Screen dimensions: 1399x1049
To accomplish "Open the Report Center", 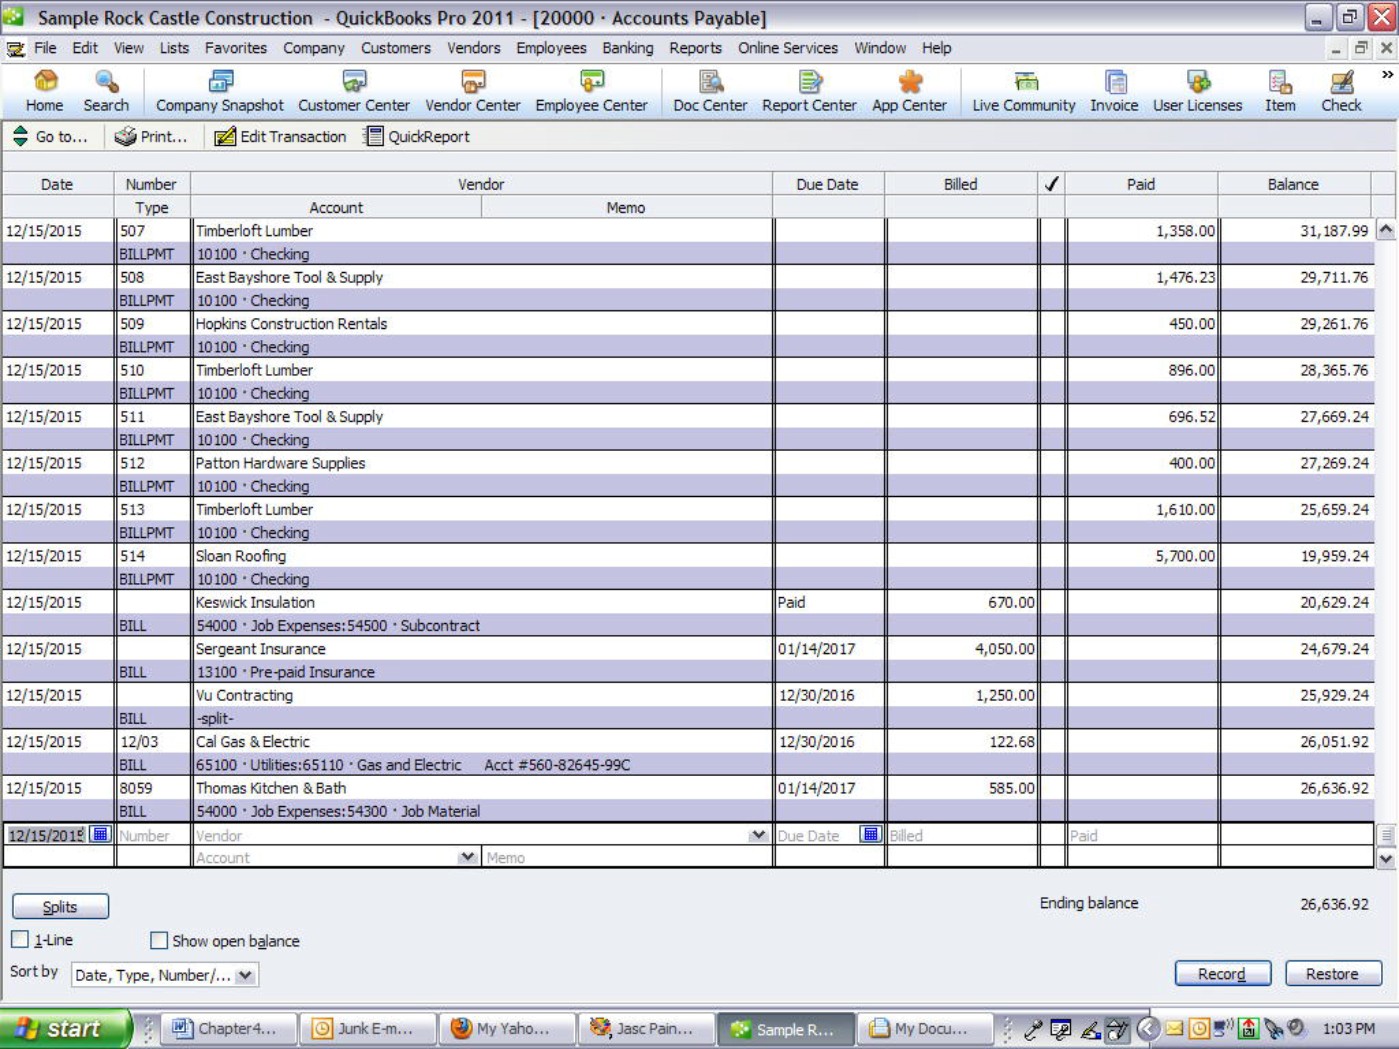I will pos(809,91).
